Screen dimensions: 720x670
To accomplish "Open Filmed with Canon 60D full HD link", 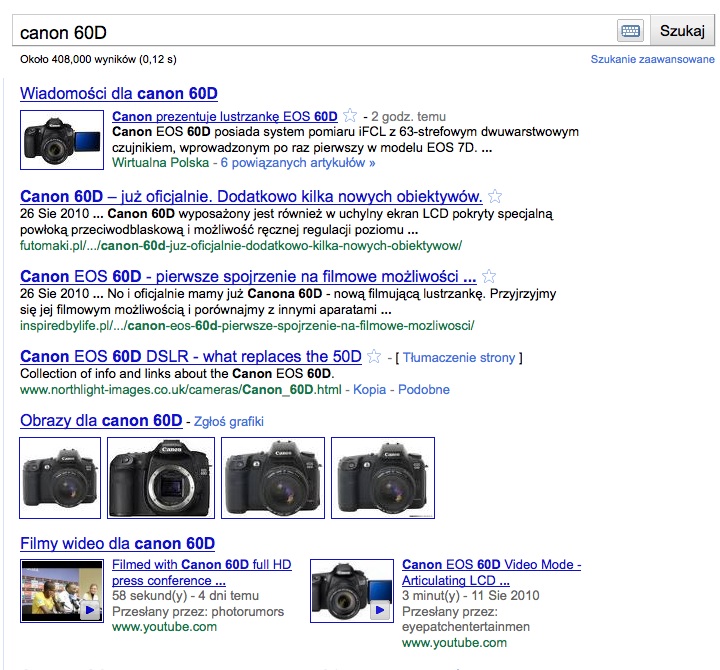I will tap(202, 572).
